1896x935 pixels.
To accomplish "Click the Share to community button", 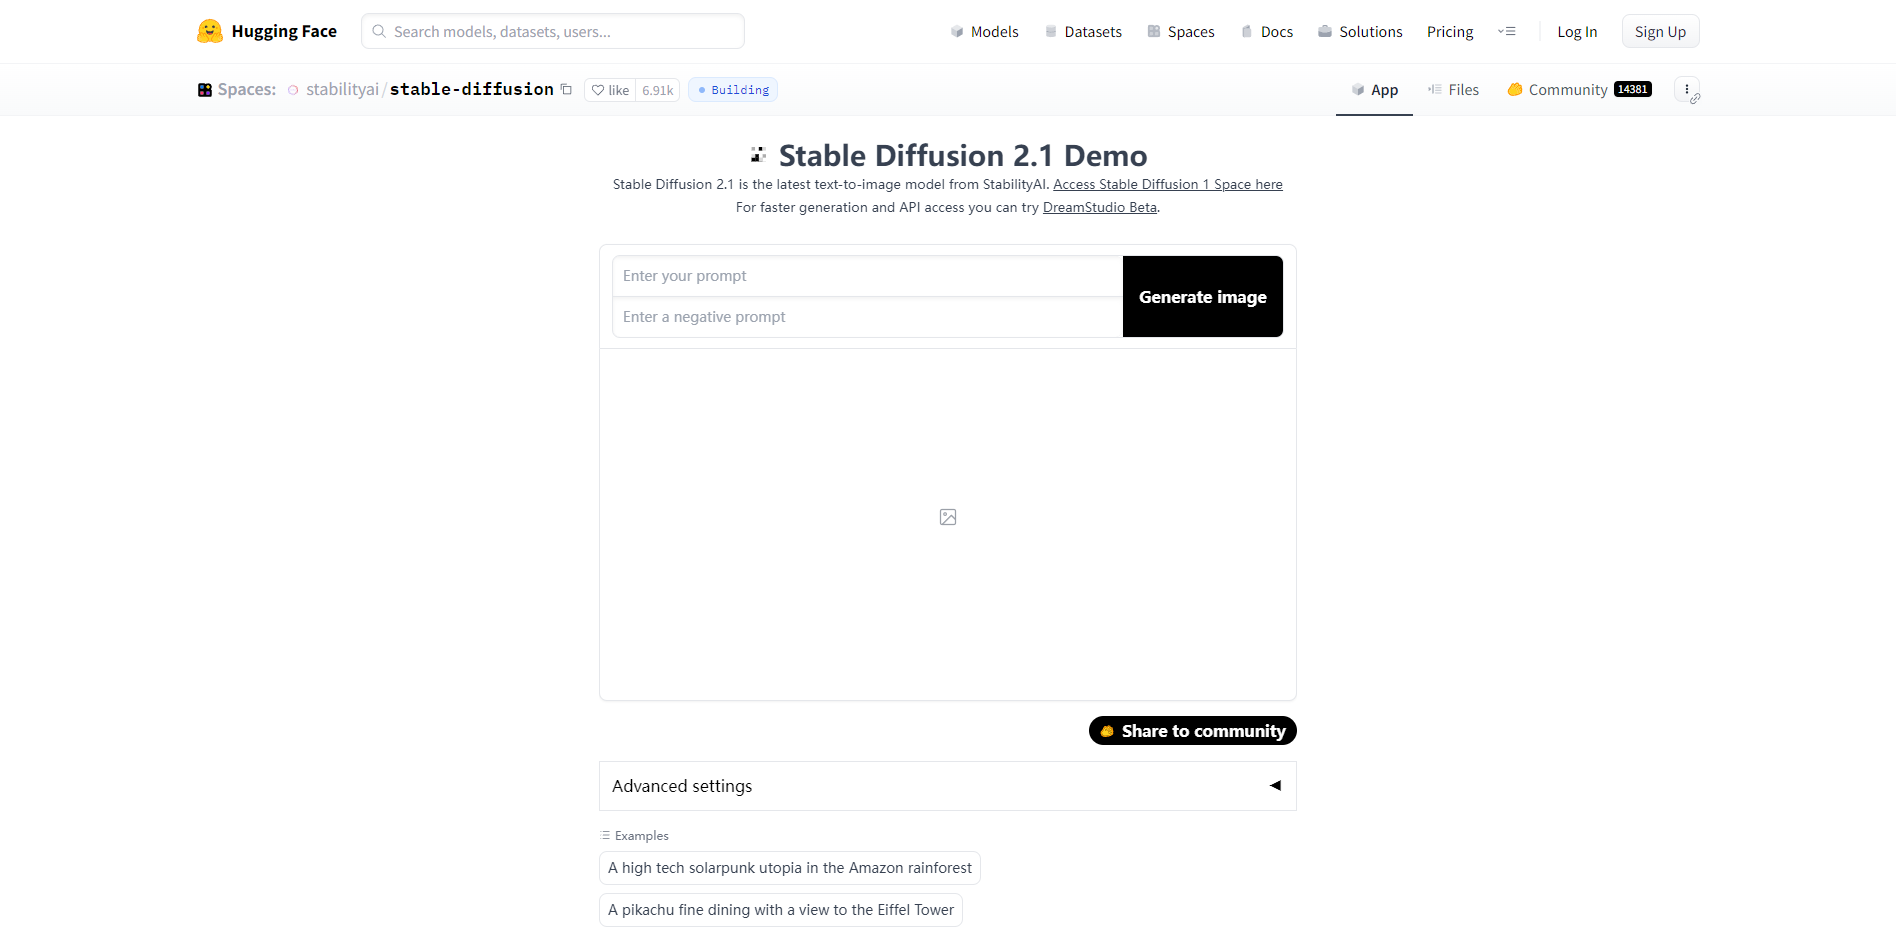I will coord(1192,731).
